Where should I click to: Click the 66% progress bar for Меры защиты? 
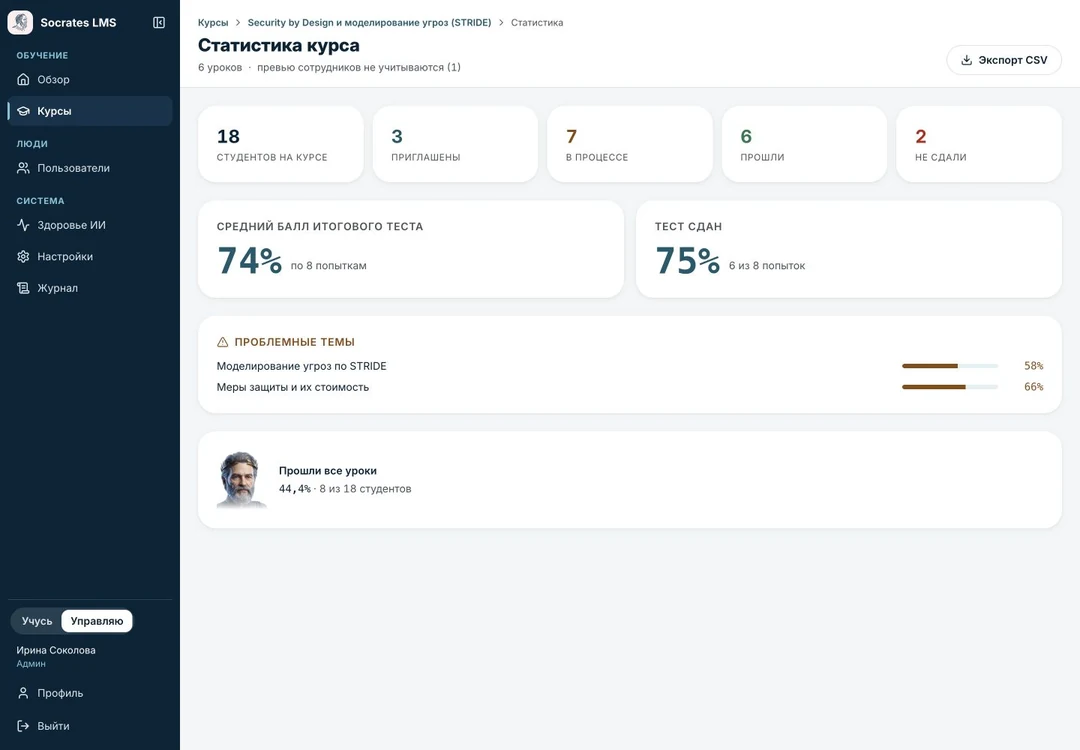(x=950, y=387)
